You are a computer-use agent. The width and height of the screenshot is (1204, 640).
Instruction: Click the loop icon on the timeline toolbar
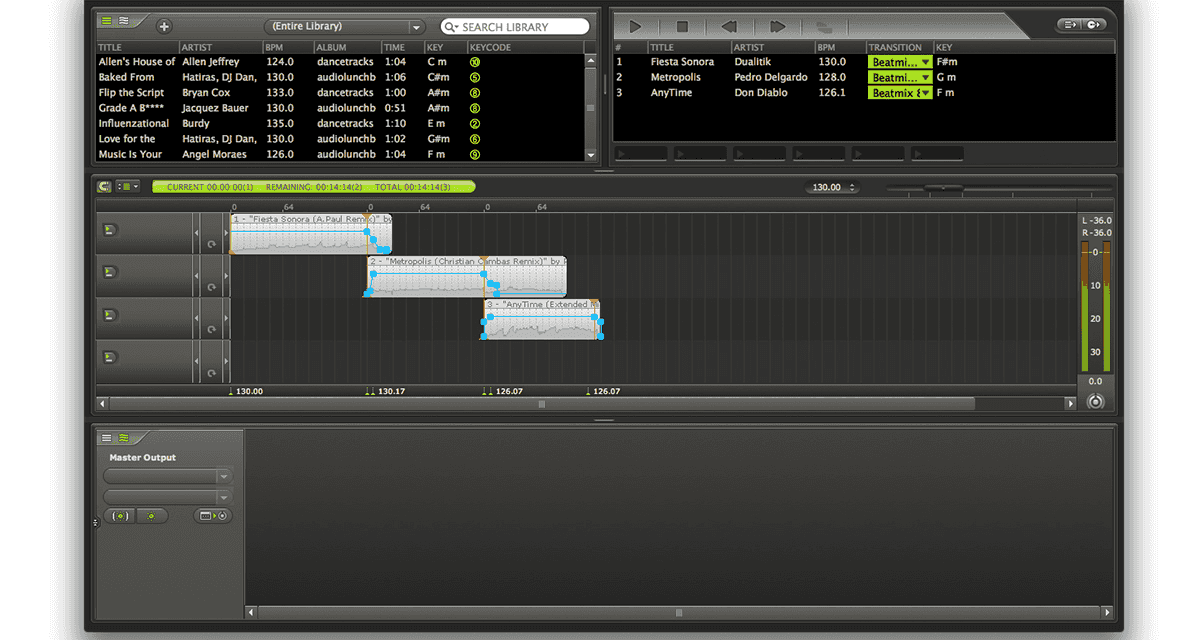click(104, 186)
